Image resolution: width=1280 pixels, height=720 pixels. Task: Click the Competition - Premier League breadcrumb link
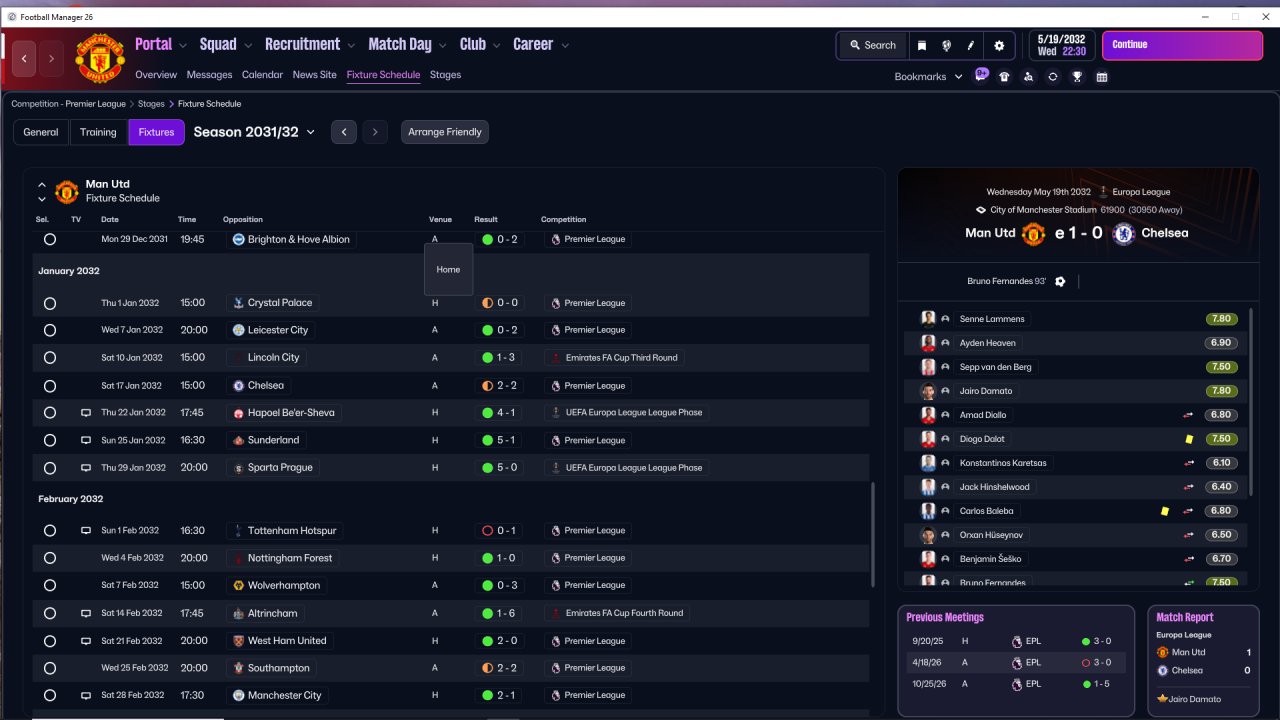point(69,104)
